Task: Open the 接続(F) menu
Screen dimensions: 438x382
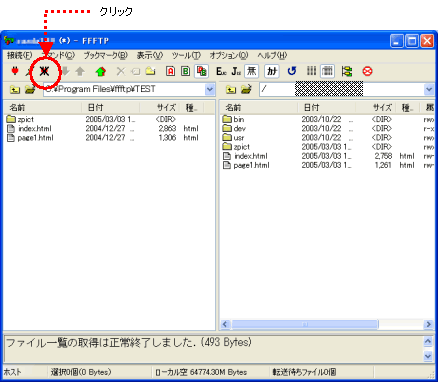Action: 20,55
